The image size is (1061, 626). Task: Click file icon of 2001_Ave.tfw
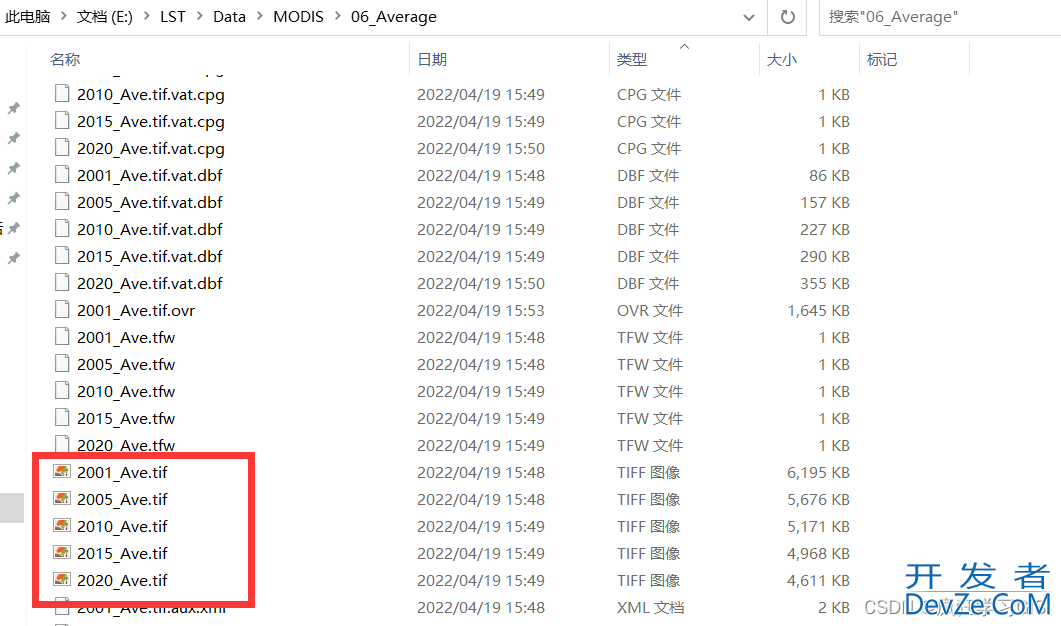click(62, 337)
